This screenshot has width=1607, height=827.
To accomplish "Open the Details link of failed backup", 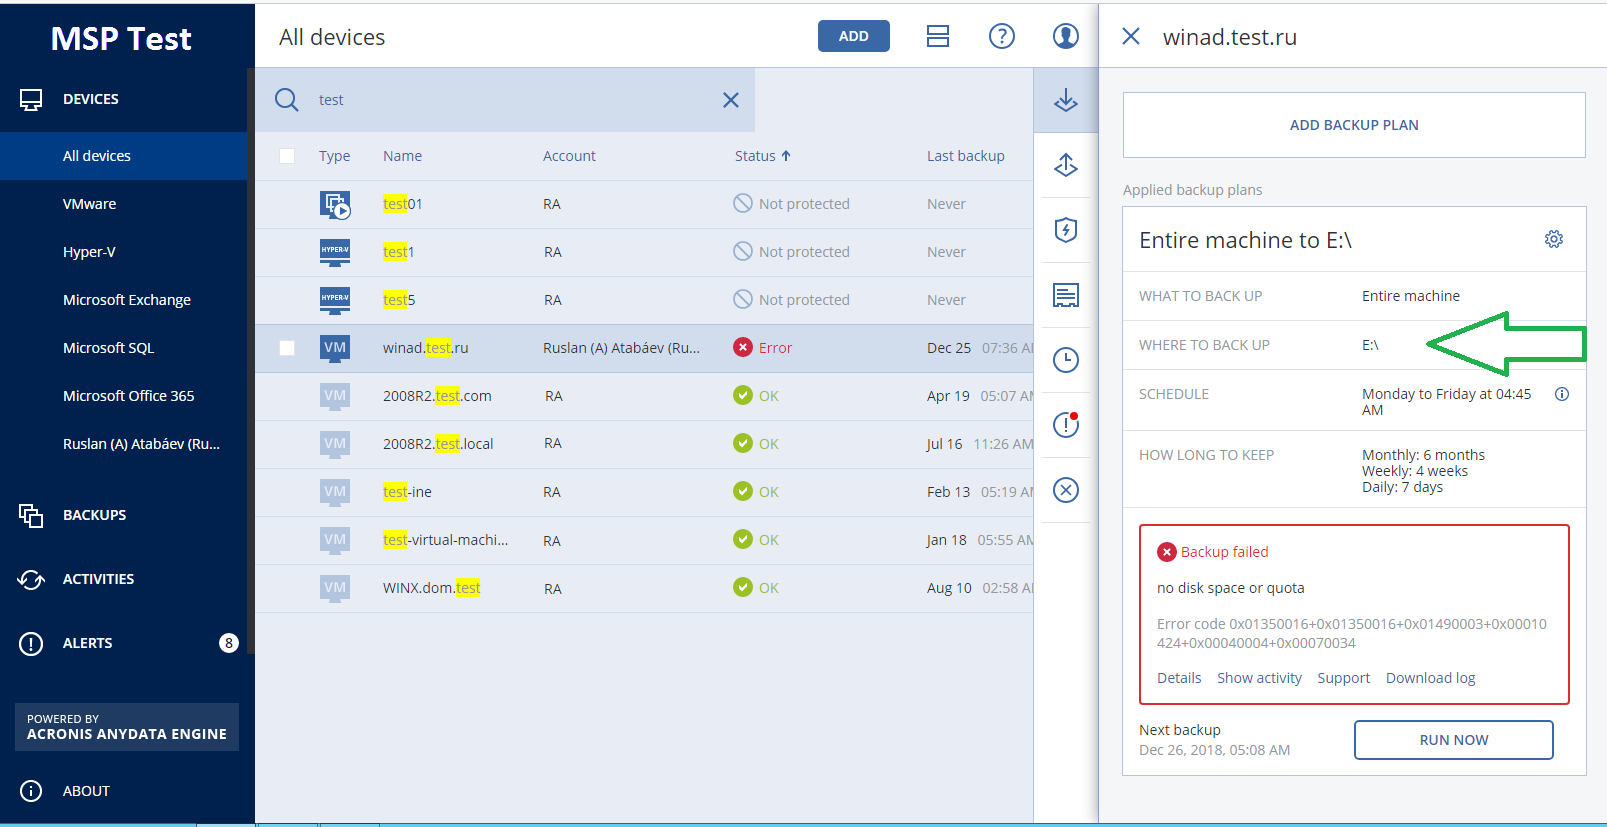I will tap(1179, 678).
